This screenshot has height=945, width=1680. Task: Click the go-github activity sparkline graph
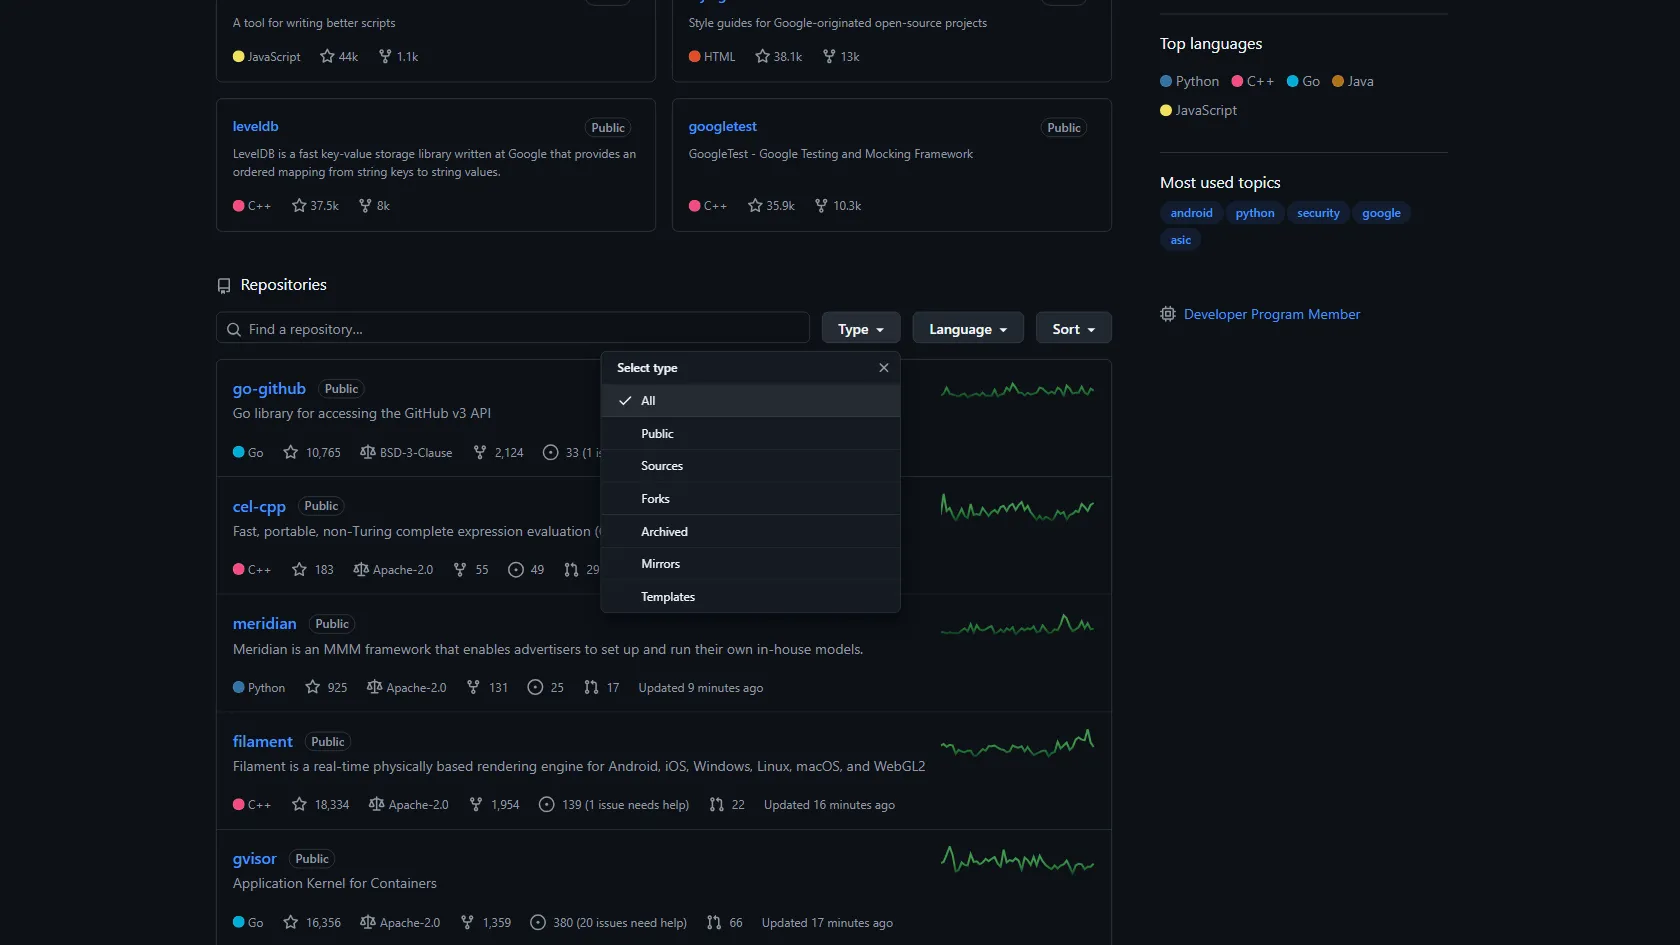point(1017,390)
